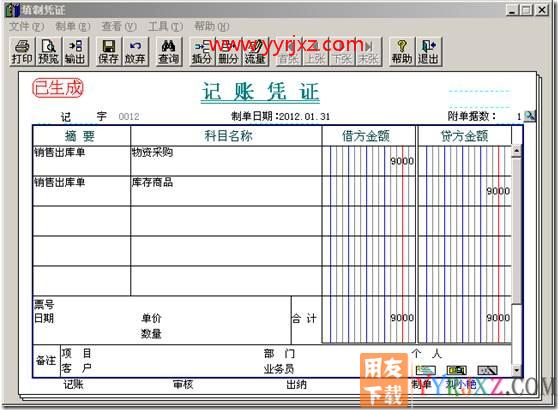Click the 插分 insert entry icon

click(x=202, y=52)
